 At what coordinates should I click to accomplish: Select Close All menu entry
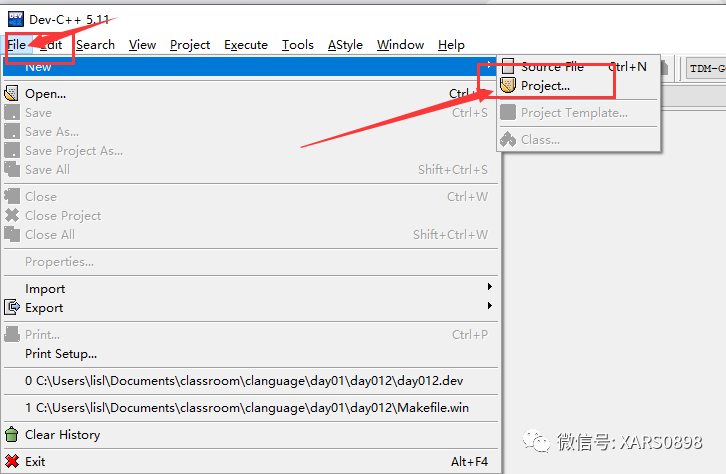[250, 234]
